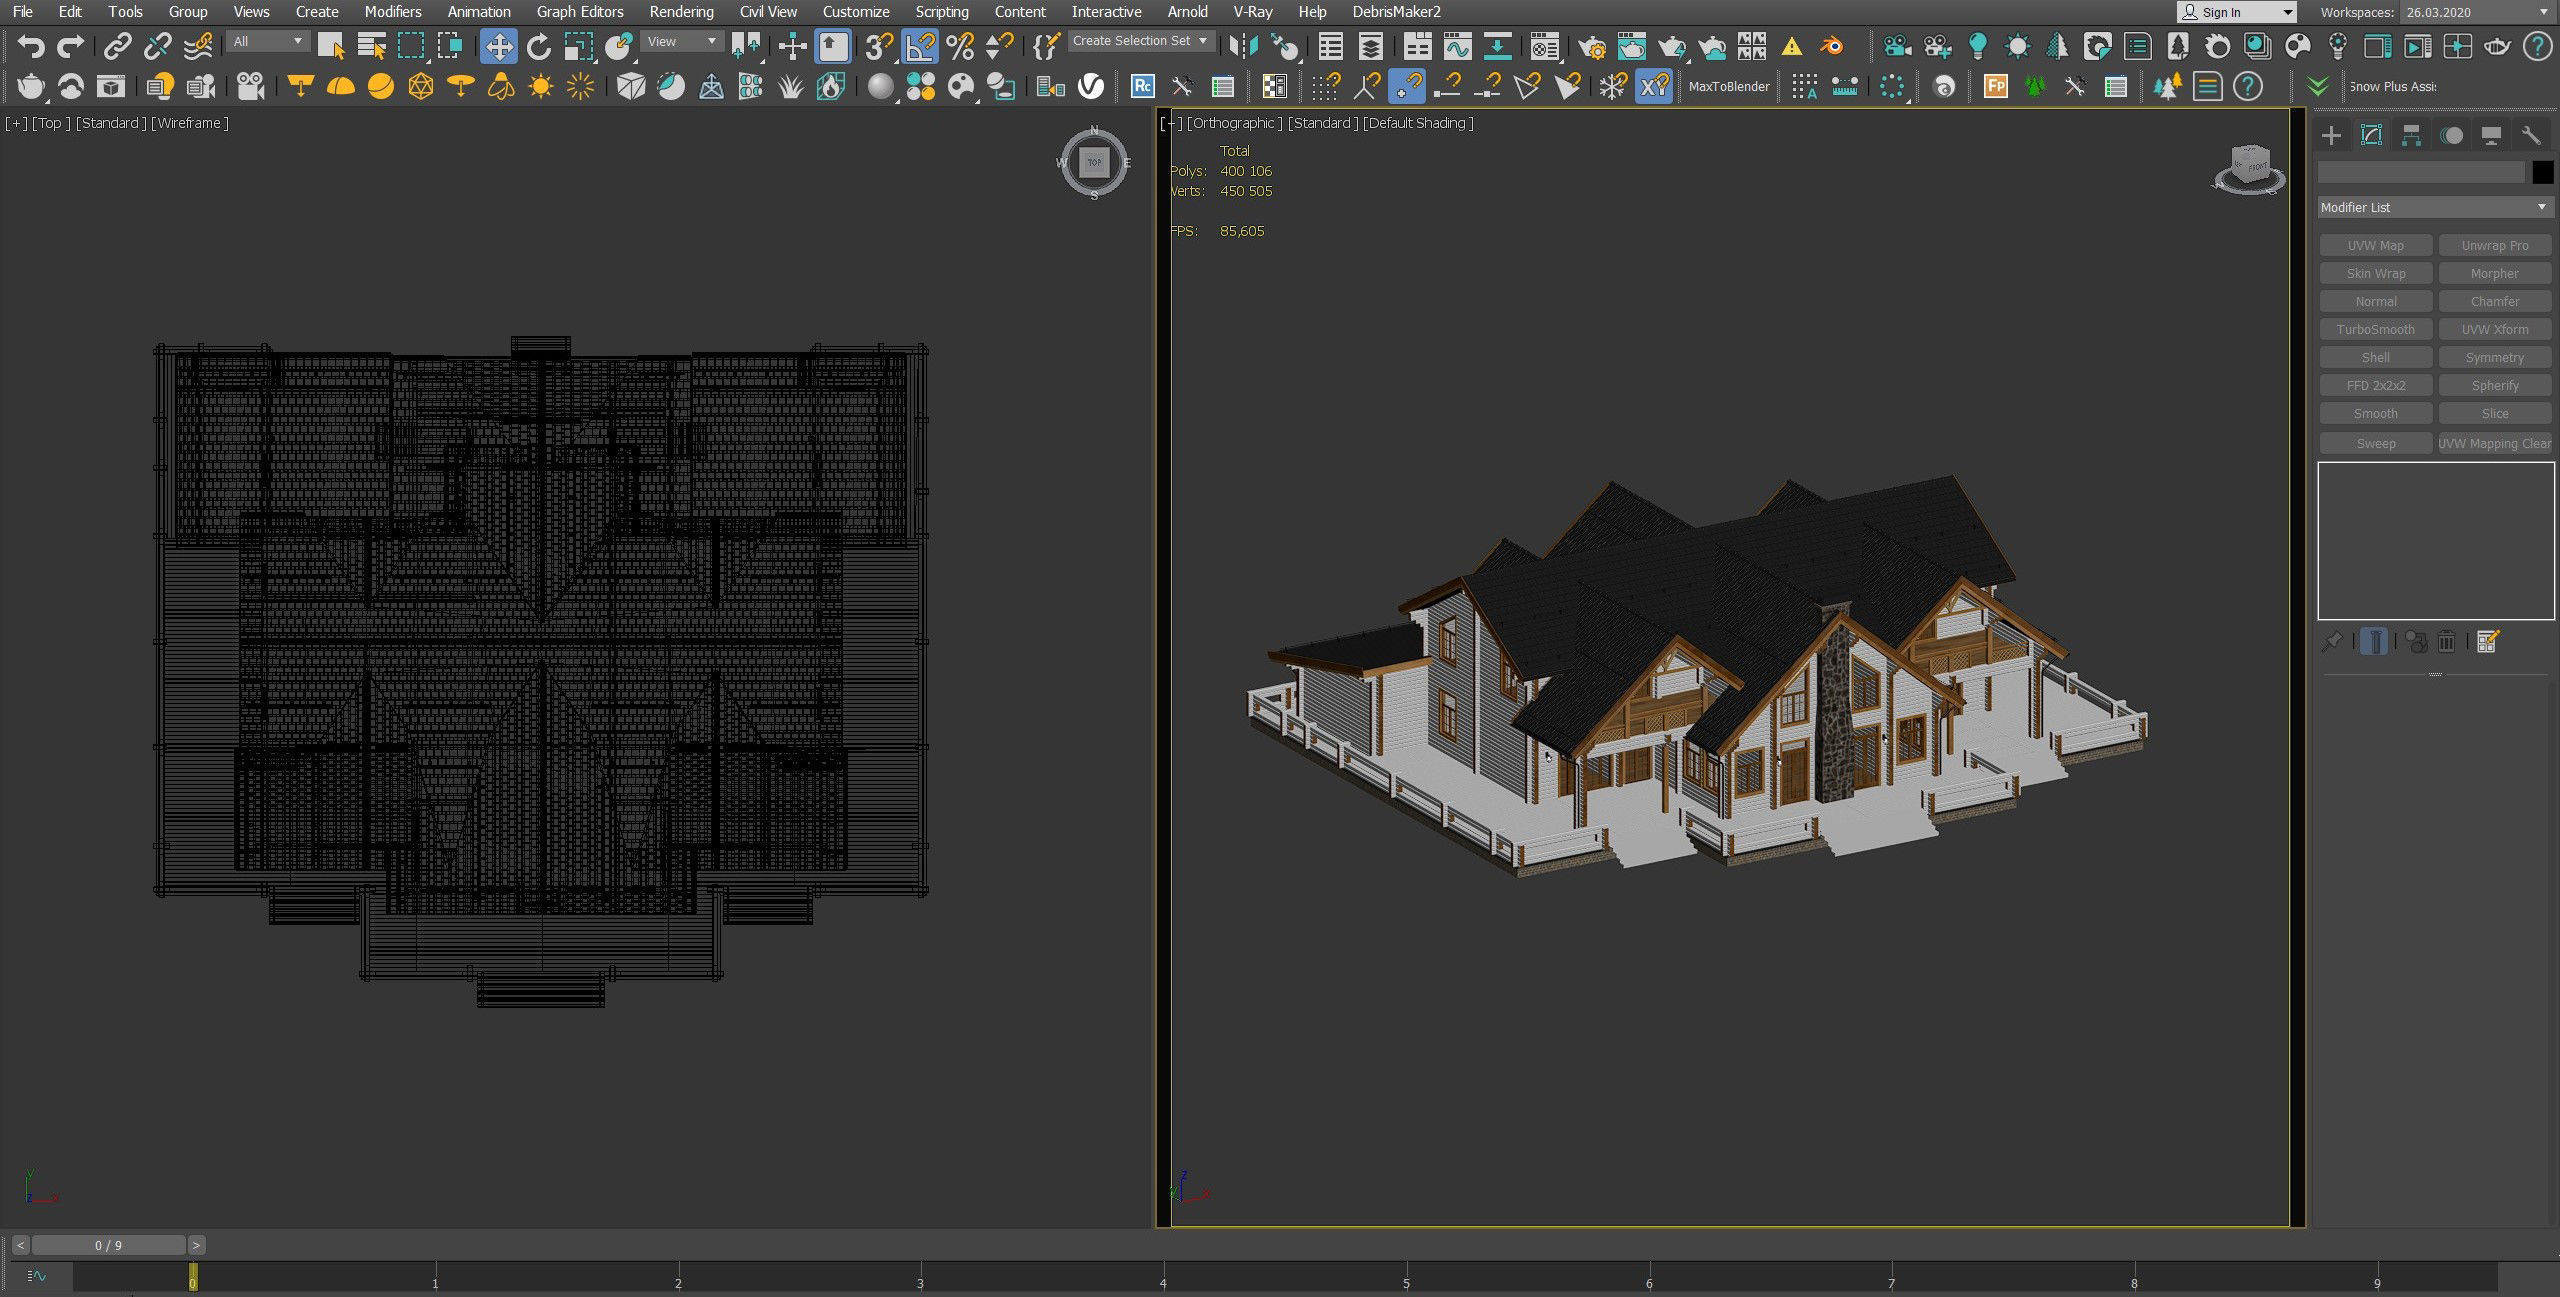This screenshot has width=2560, height=1297.
Task: Toggle the XY axis constraint snap
Action: [x=1654, y=87]
